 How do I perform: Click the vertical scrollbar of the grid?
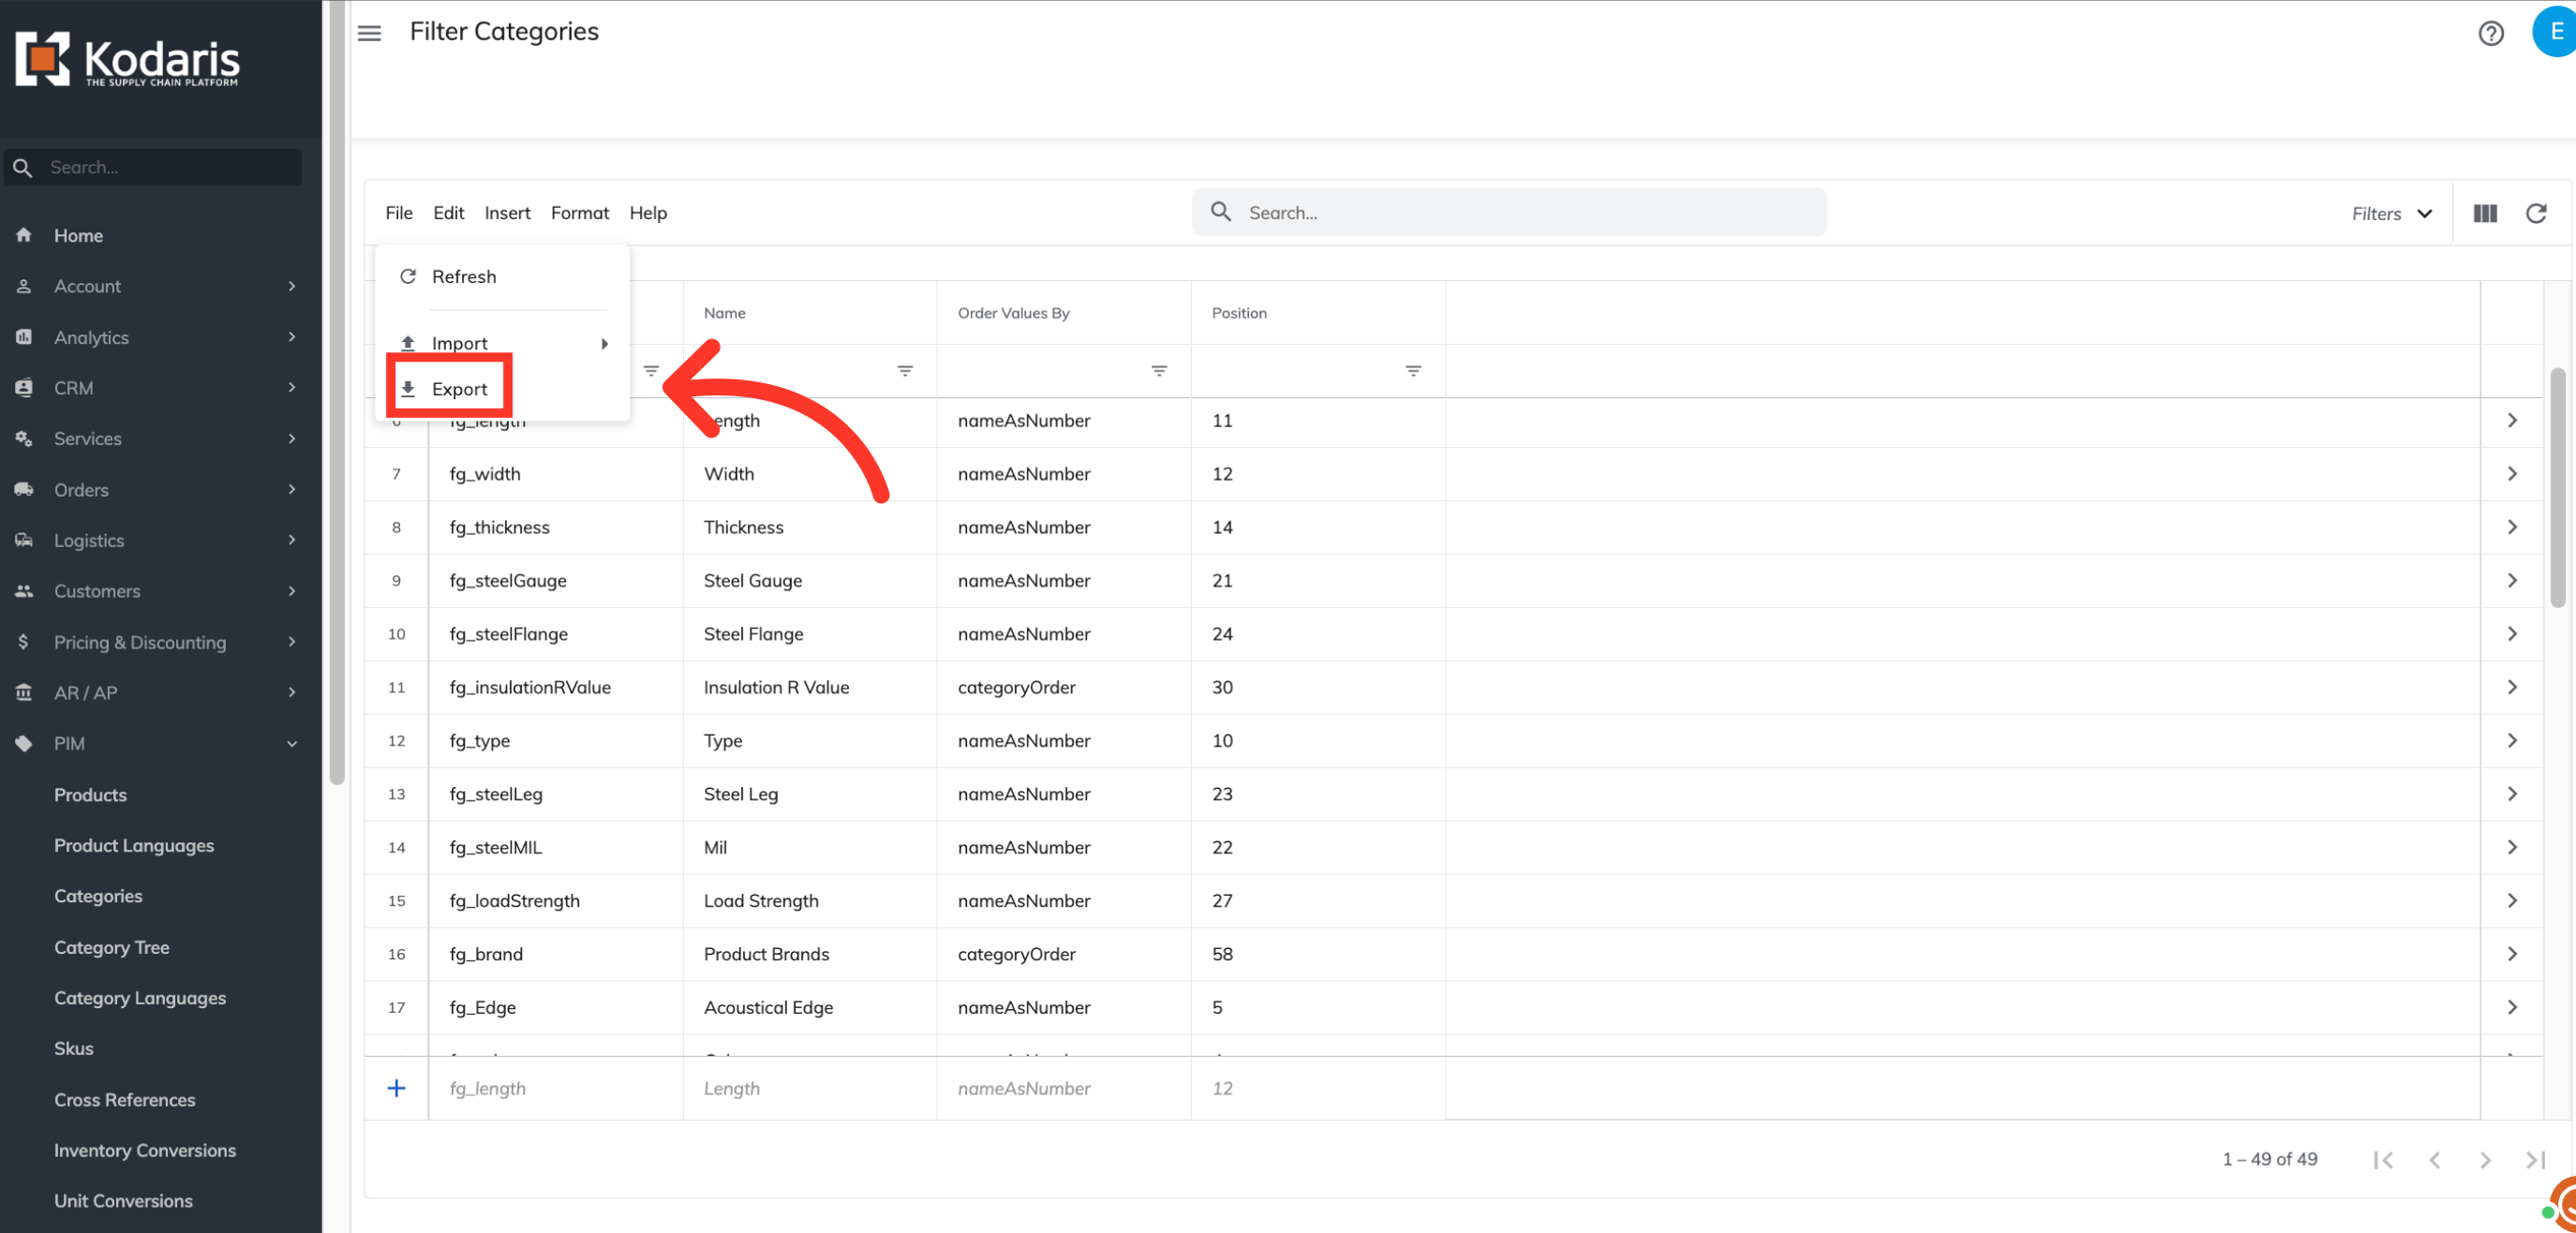[2557, 488]
